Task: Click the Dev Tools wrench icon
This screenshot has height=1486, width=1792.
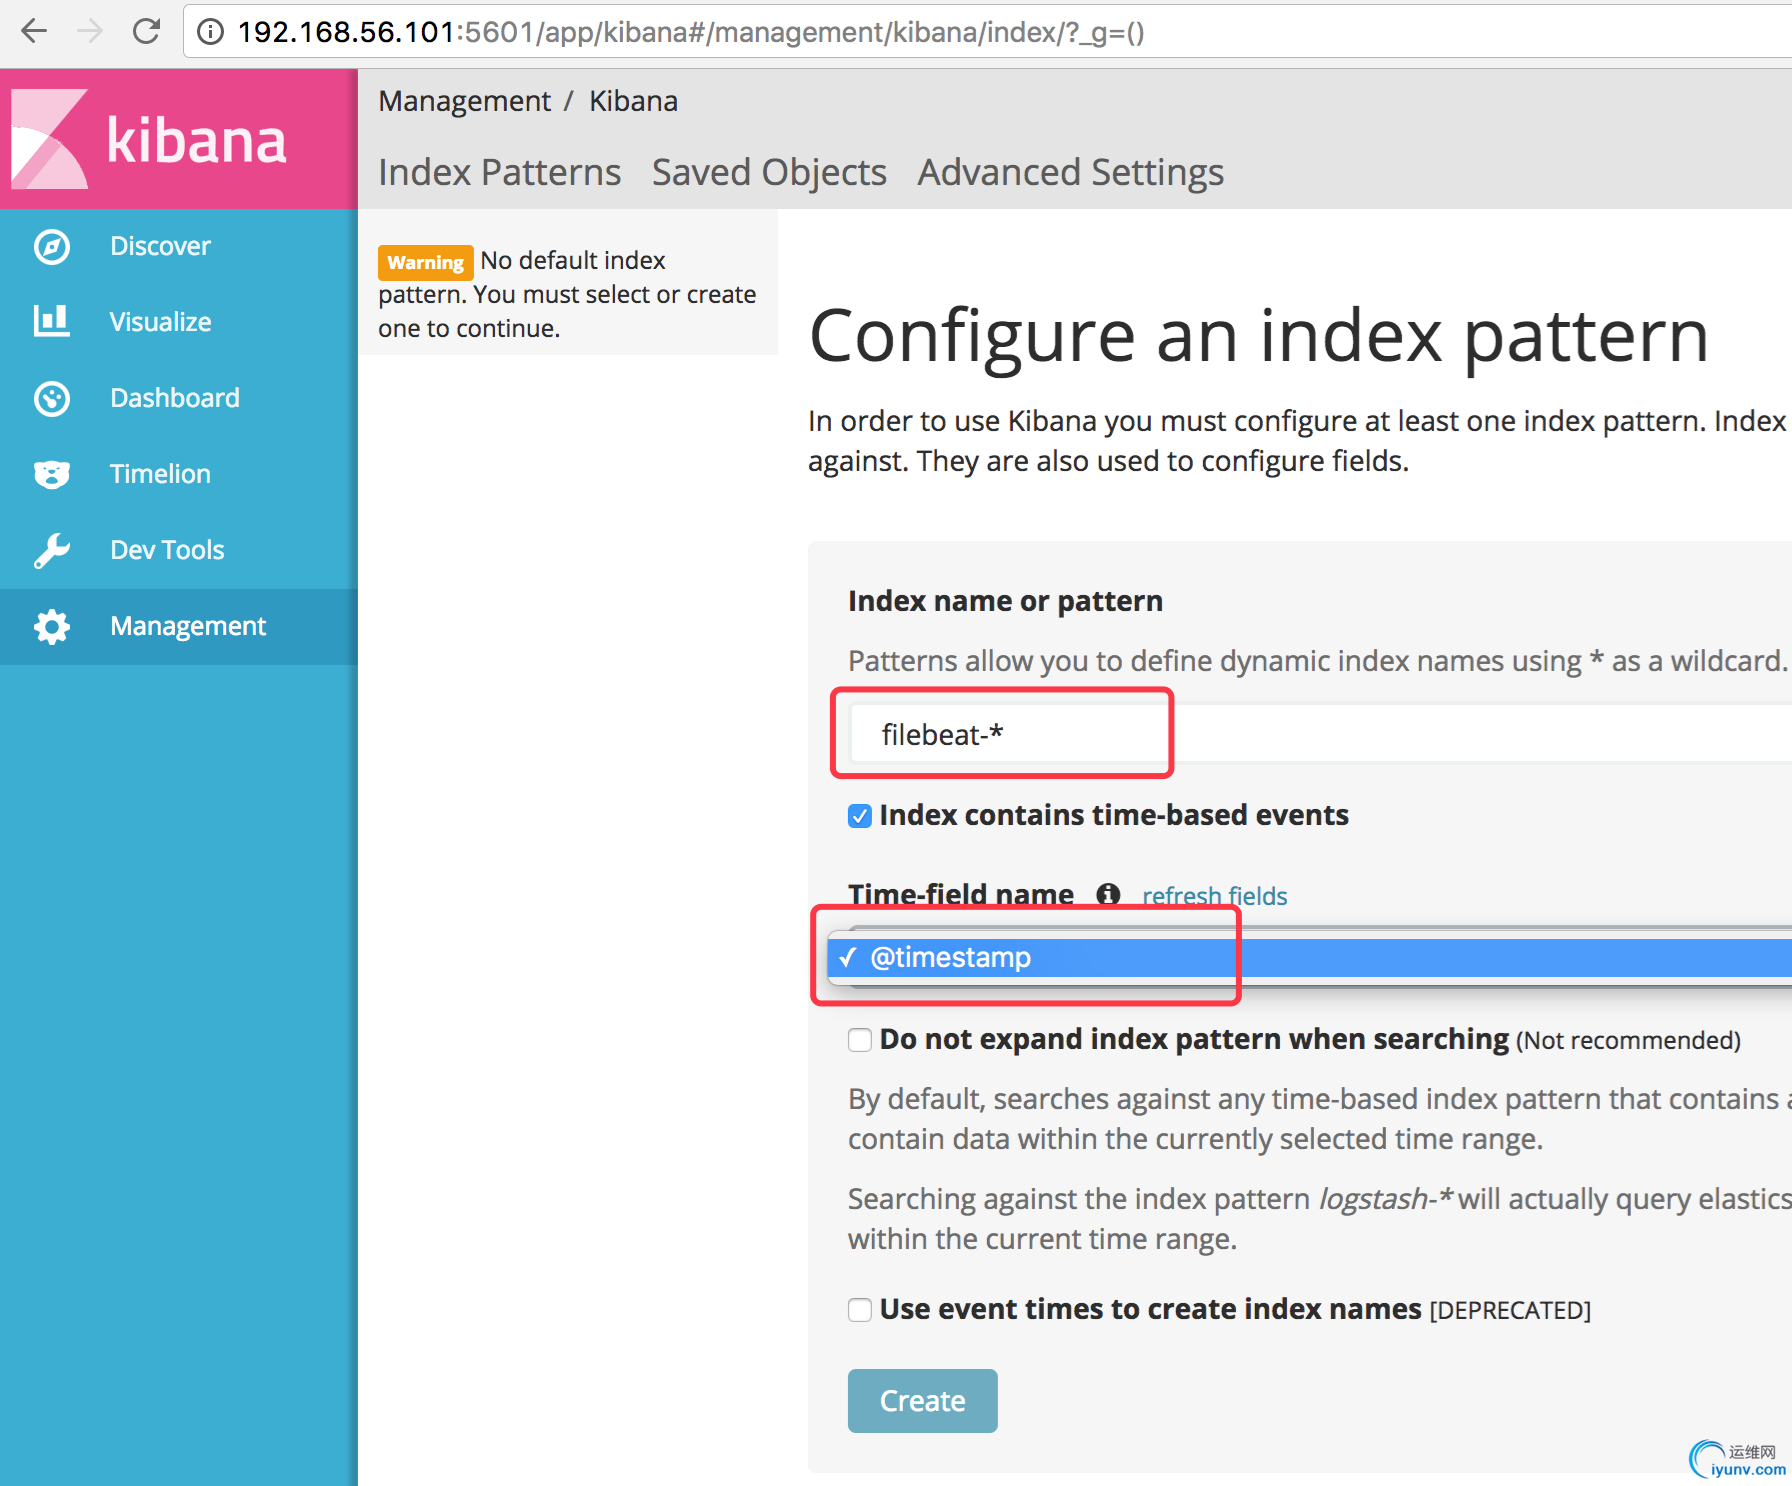Action: pos(52,550)
